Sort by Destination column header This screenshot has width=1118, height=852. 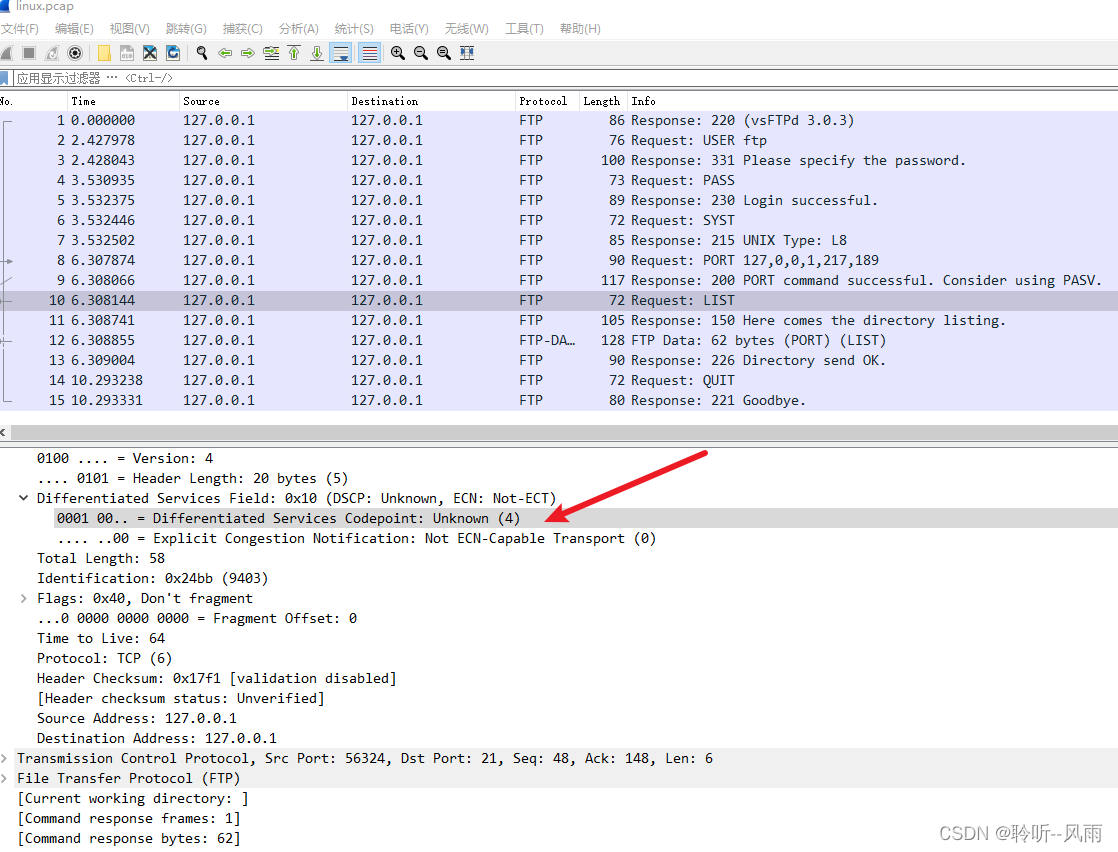[x=431, y=101]
